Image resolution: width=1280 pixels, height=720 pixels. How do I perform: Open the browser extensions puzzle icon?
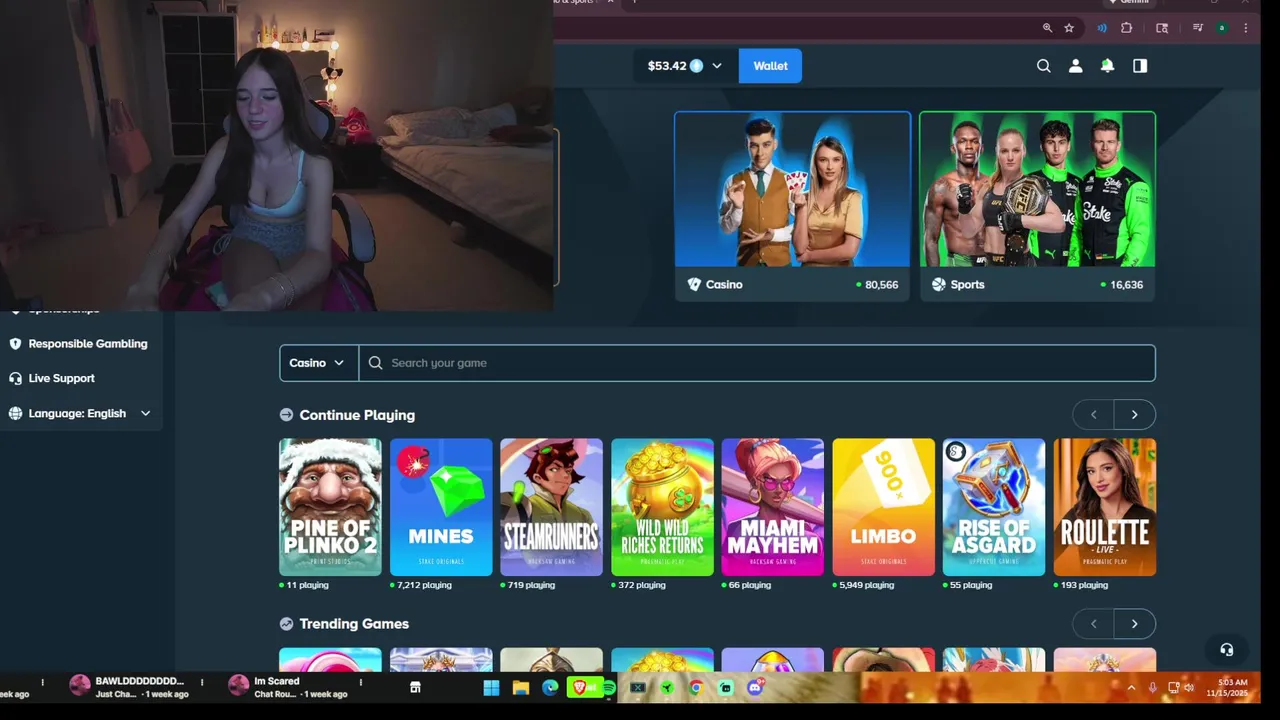[1127, 28]
